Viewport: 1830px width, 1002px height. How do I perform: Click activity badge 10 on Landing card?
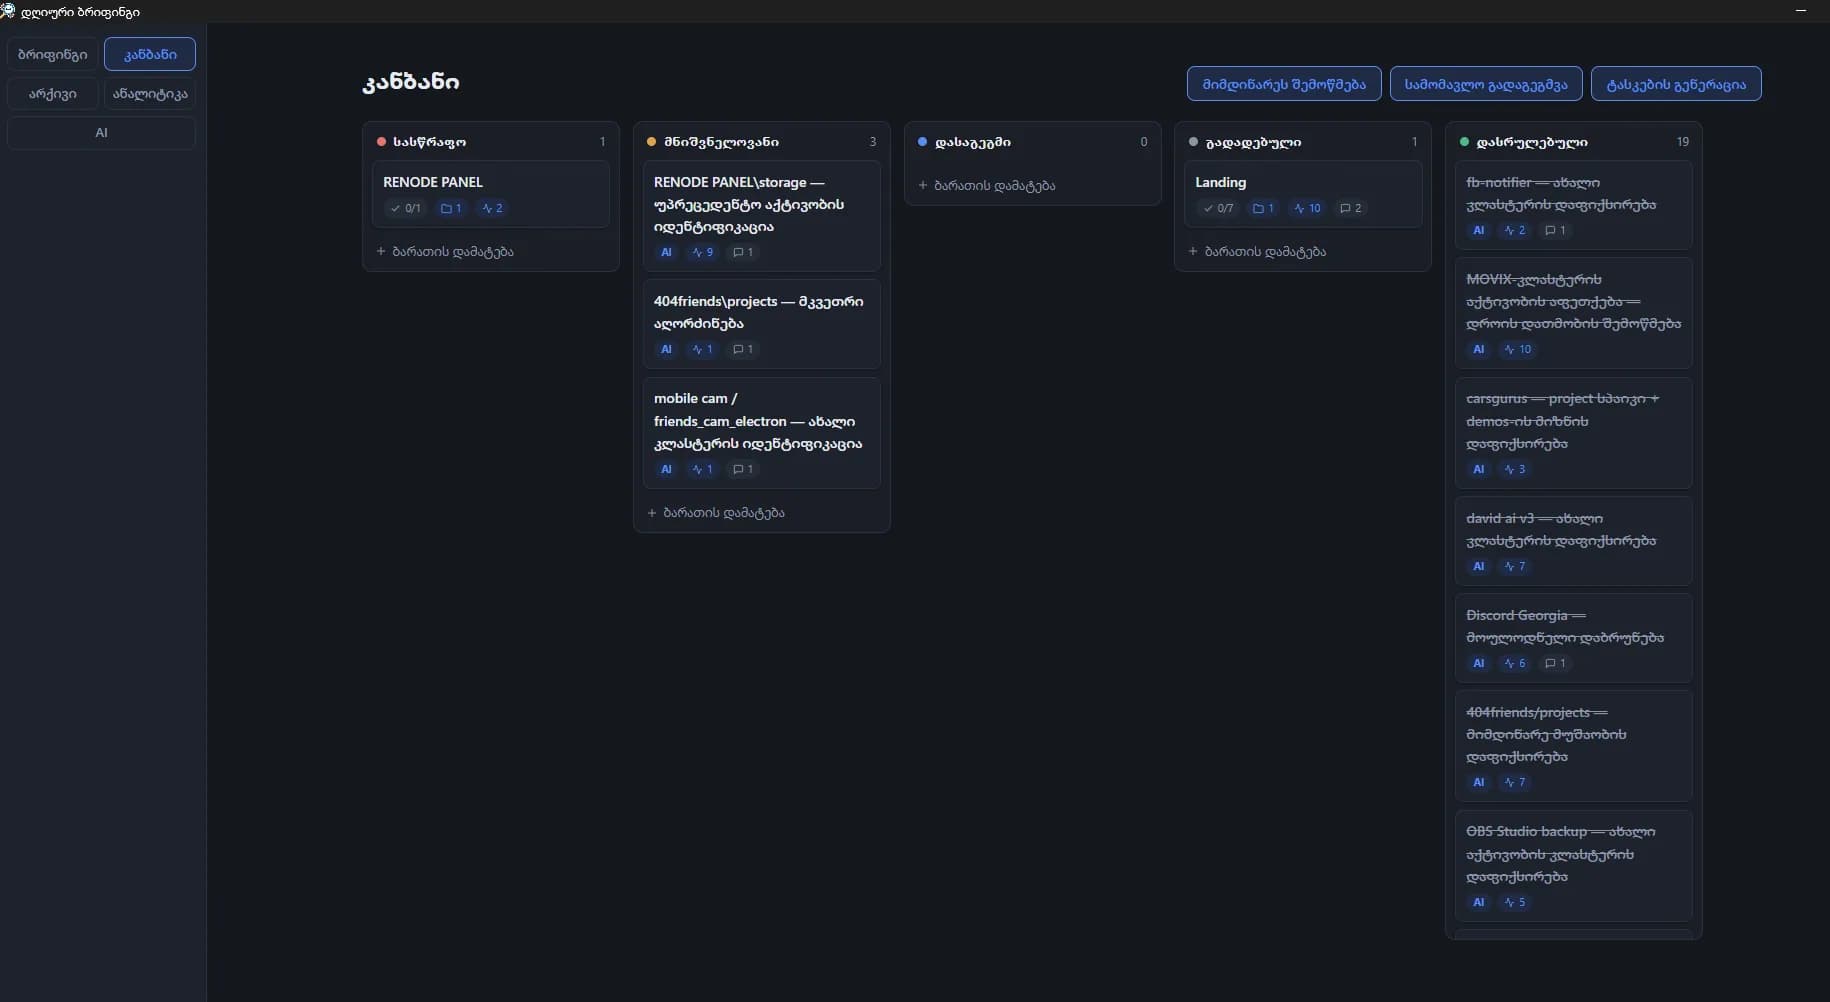(x=1307, y=208)
